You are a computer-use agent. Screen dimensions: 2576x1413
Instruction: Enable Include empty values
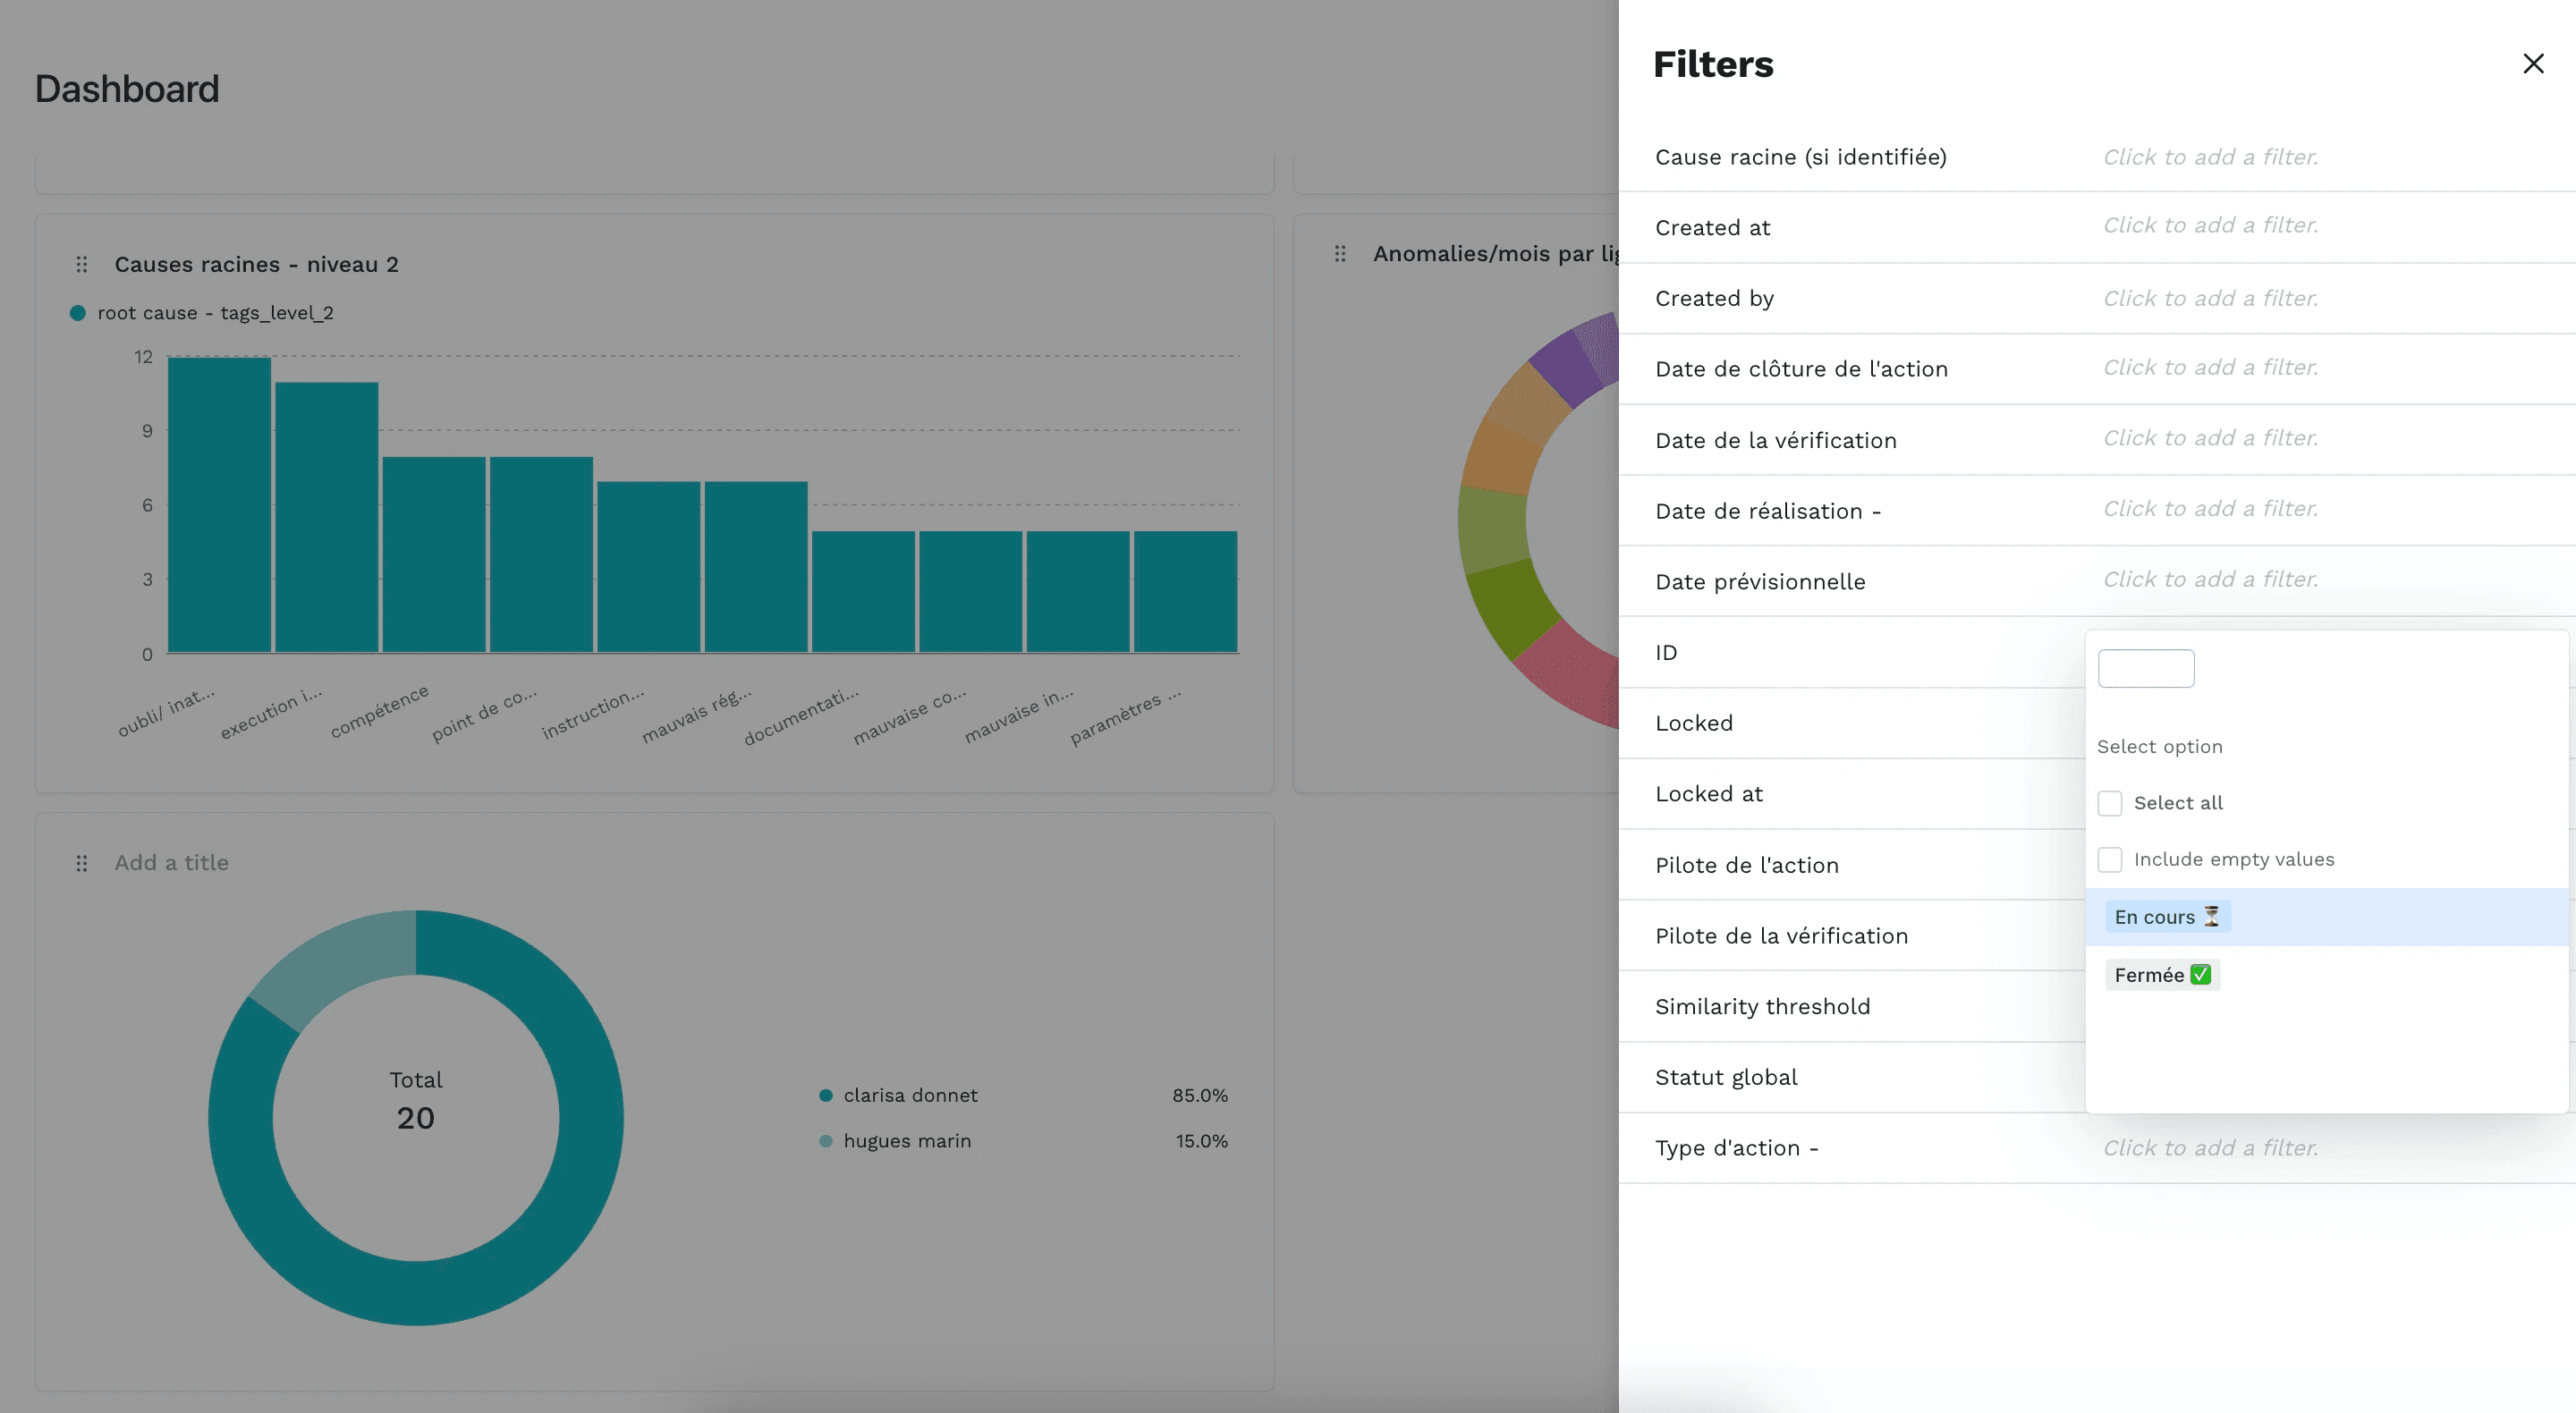coord(2110,859)
